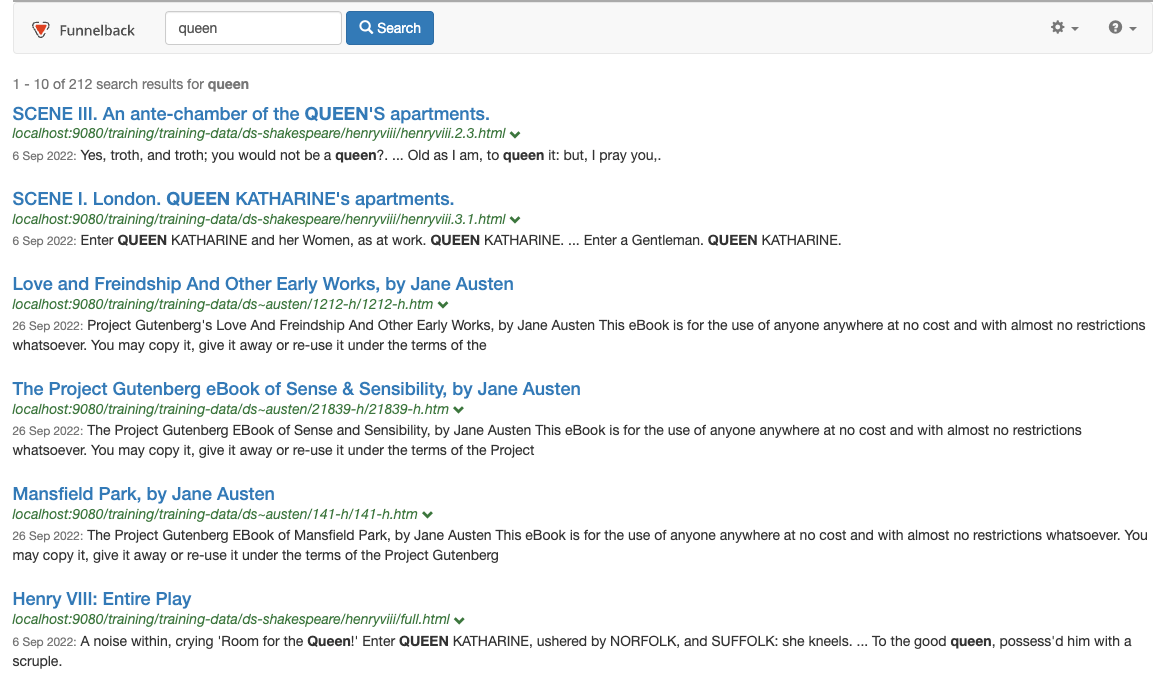Click the Search button
The width and height of the screenshot is (1165, 677).
coord(389,28)
